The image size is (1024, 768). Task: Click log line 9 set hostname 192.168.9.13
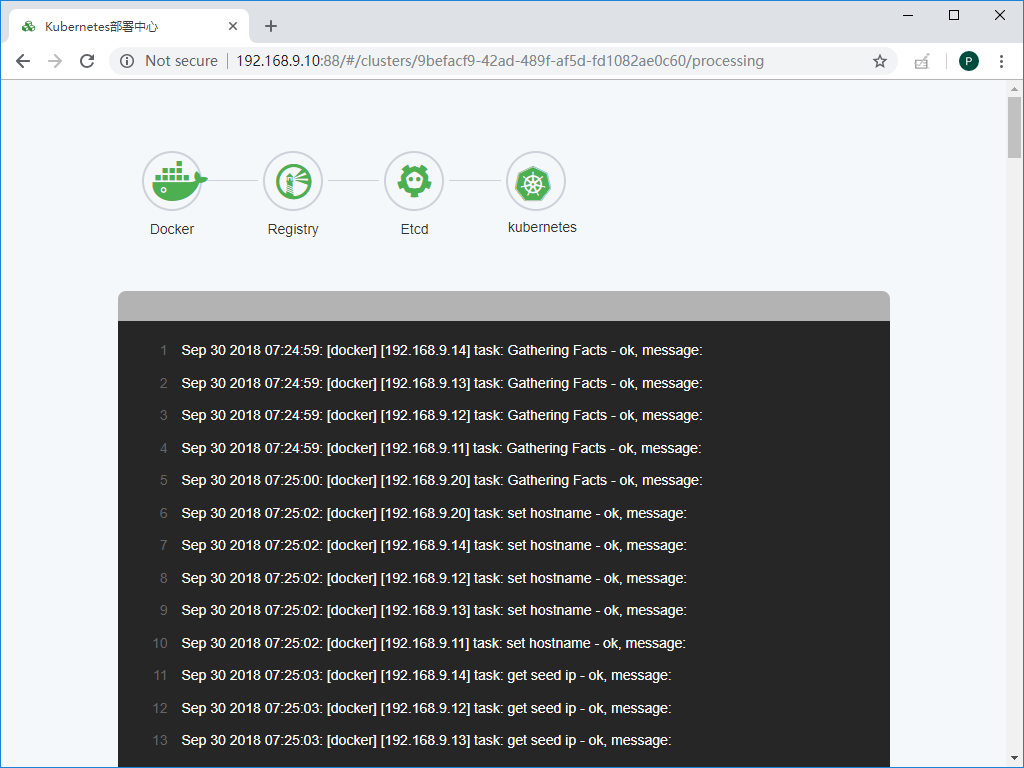[x=434, y=611]
